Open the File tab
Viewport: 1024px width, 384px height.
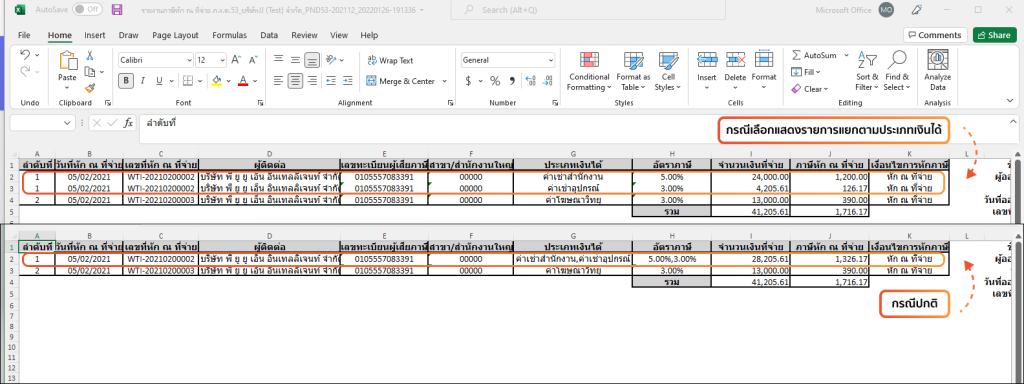point(24,35)
